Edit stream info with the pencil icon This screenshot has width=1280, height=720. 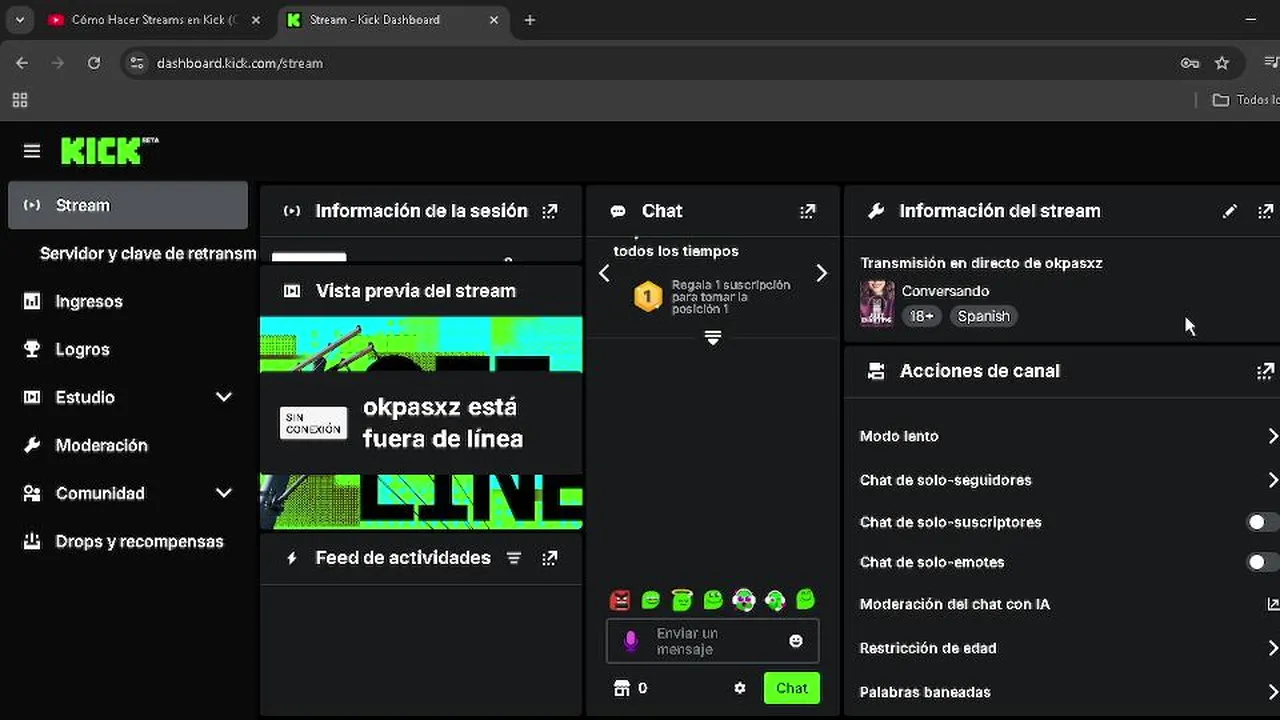coord(1229,211)
